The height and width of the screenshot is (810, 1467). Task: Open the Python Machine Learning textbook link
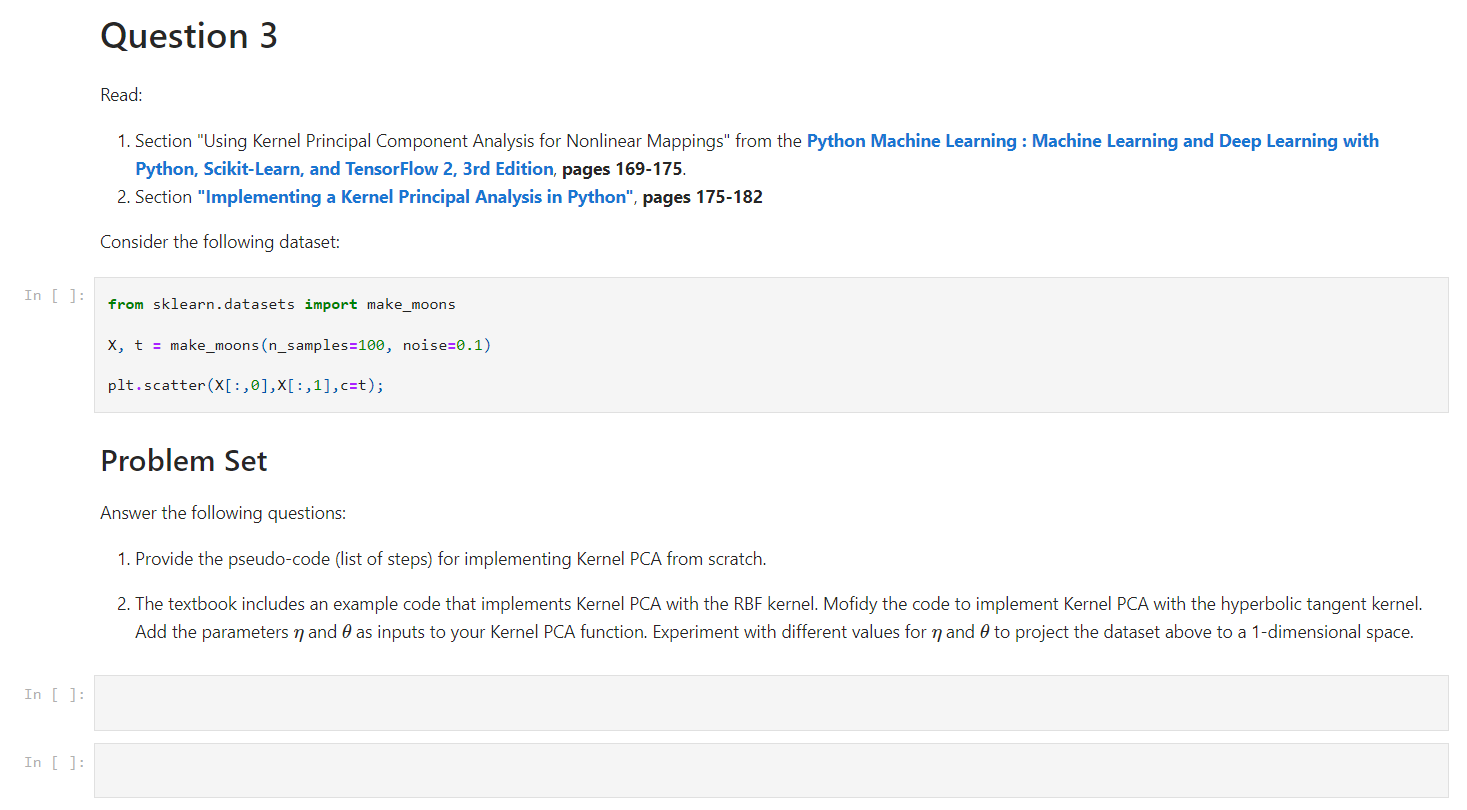(x=1092, y=140)
